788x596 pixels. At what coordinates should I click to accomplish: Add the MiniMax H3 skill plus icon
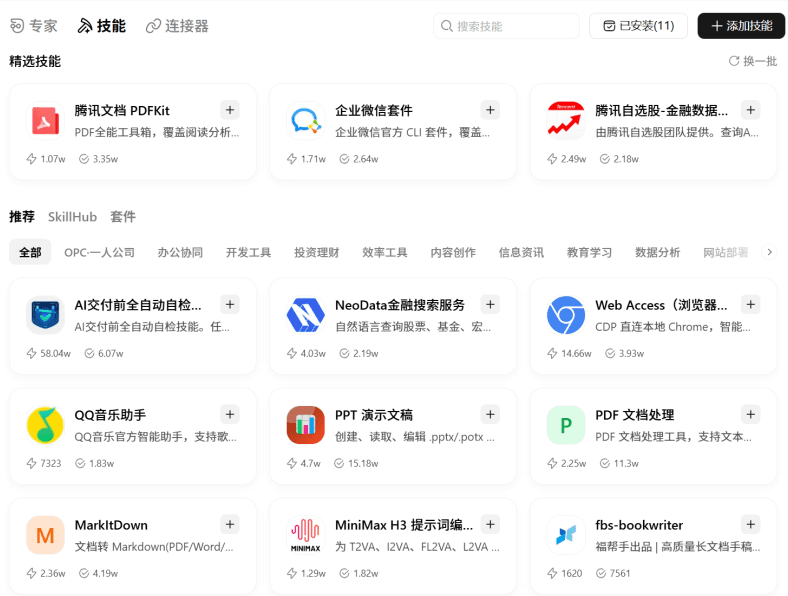[x=490, y=525]
